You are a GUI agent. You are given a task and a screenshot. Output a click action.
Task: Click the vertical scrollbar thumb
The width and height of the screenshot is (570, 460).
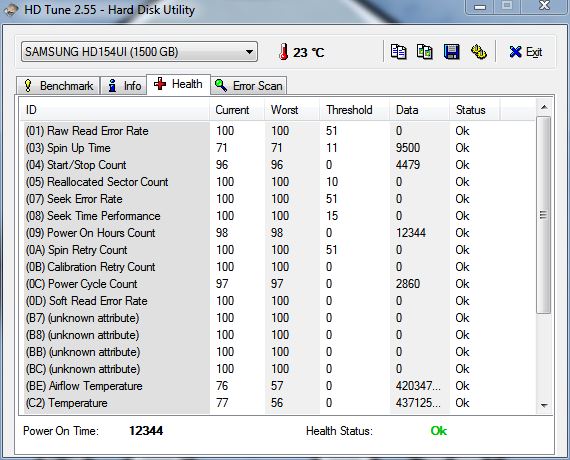544,215
